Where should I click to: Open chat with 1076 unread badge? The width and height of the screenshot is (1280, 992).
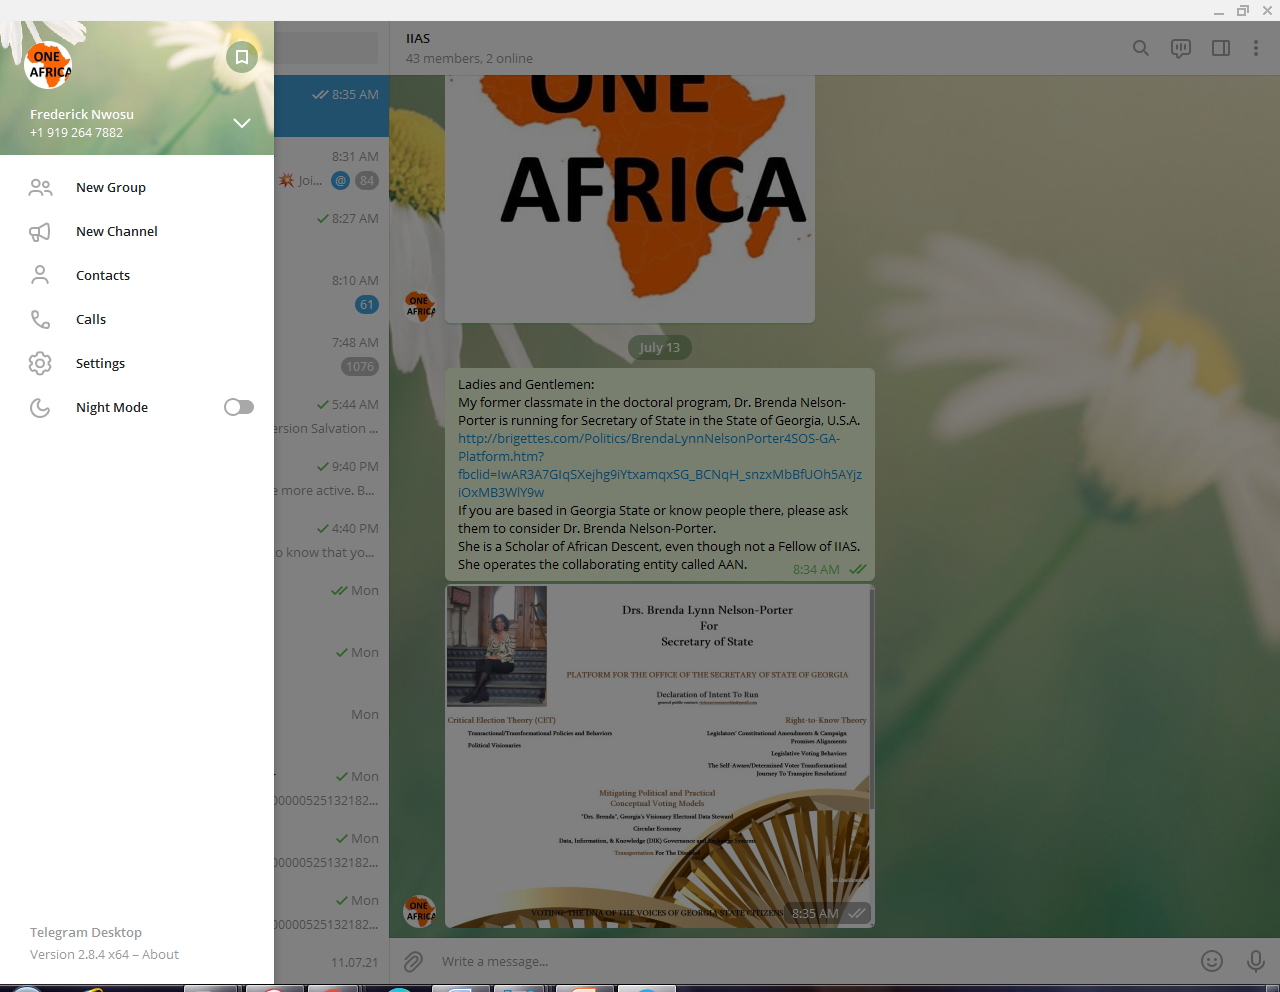tap(331, 354)
